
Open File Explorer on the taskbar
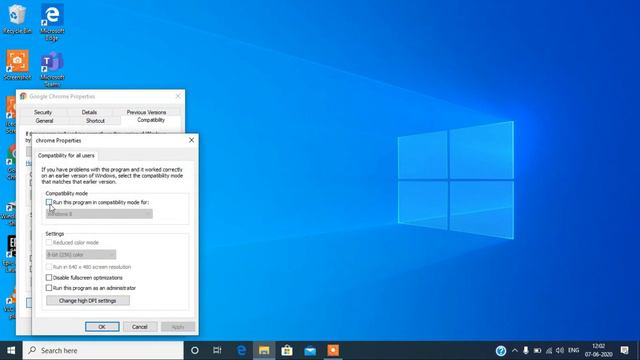pyautogui.click(x=264, y=351)
